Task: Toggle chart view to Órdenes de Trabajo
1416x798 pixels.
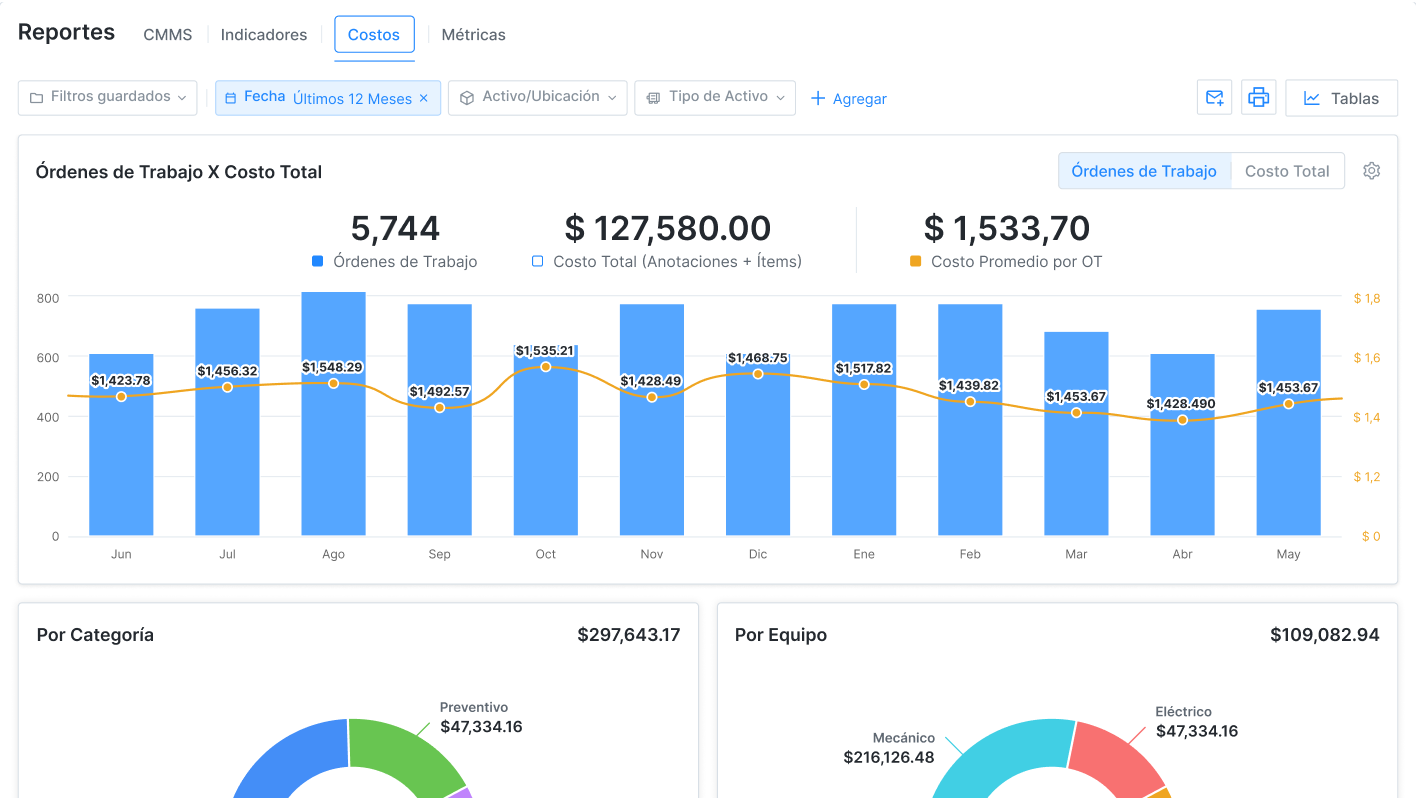Action: tap(1144, 171)
